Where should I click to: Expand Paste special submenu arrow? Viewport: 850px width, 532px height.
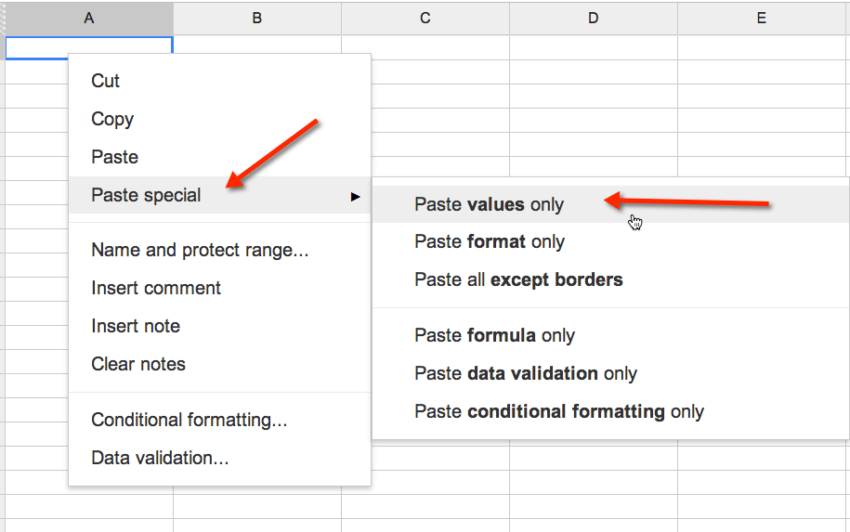(x=355, y=196)
